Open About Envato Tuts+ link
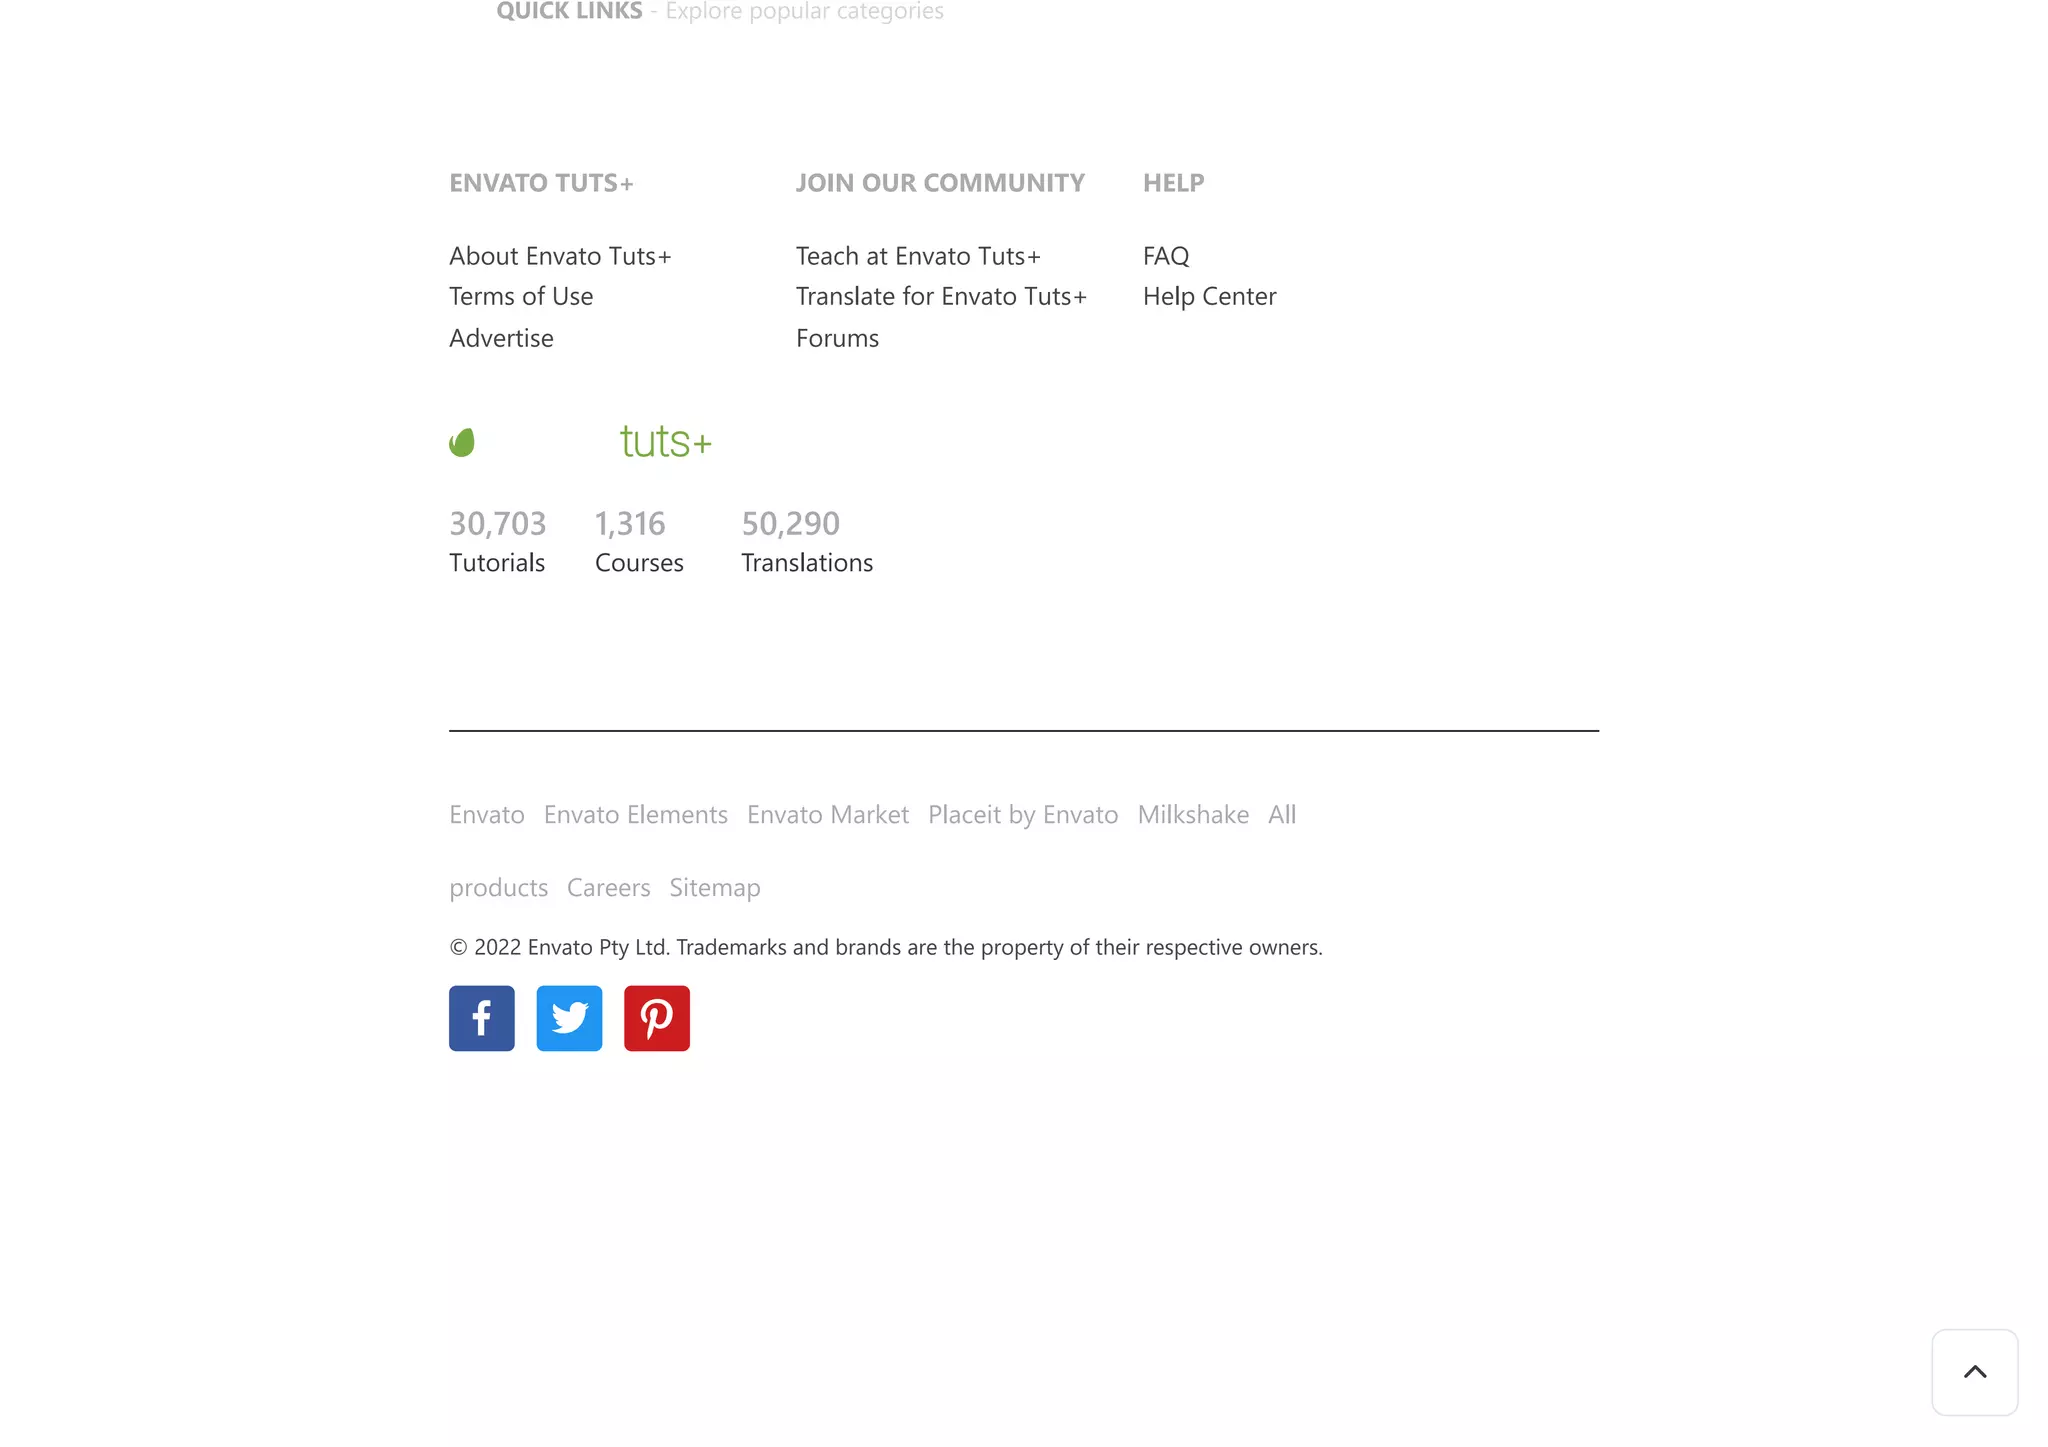This screenshot has height=1447, width=2048. 560,256
